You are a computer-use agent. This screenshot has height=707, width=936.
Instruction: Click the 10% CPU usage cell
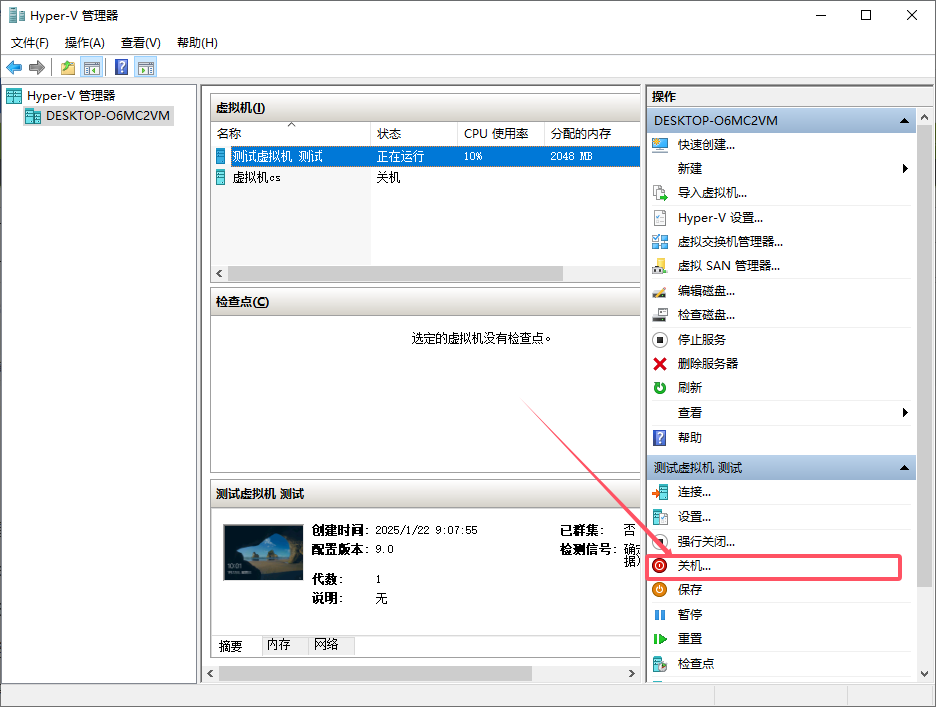tap(473, 156)
